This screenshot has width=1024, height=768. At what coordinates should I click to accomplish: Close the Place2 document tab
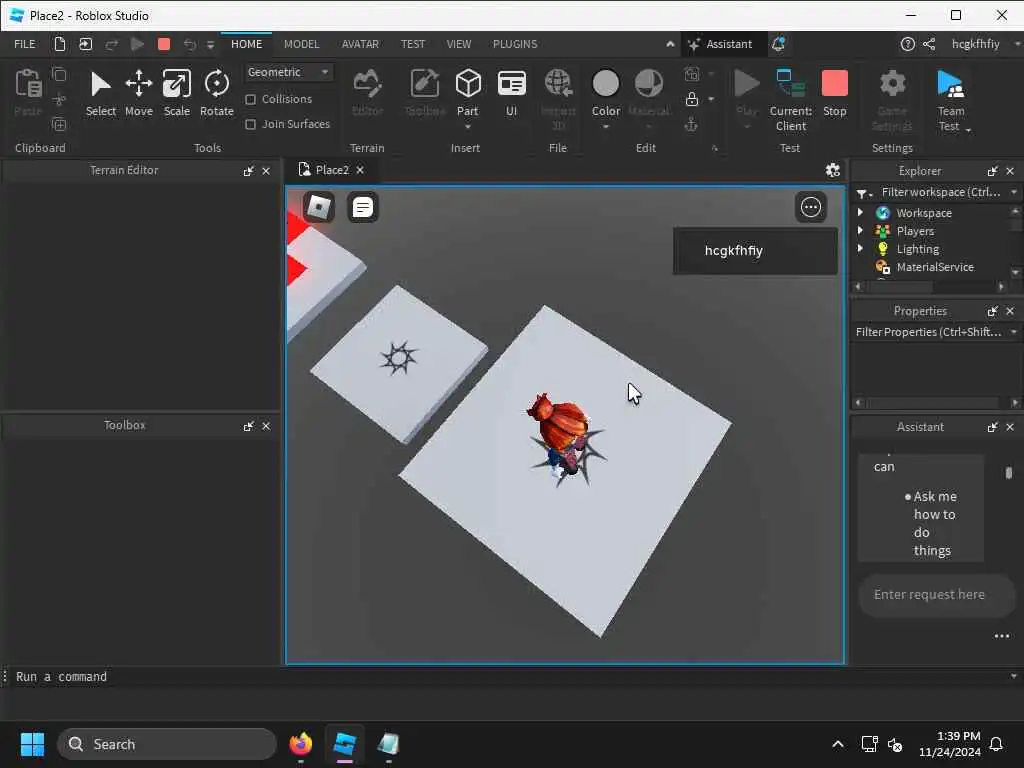[x=360, y=170]
